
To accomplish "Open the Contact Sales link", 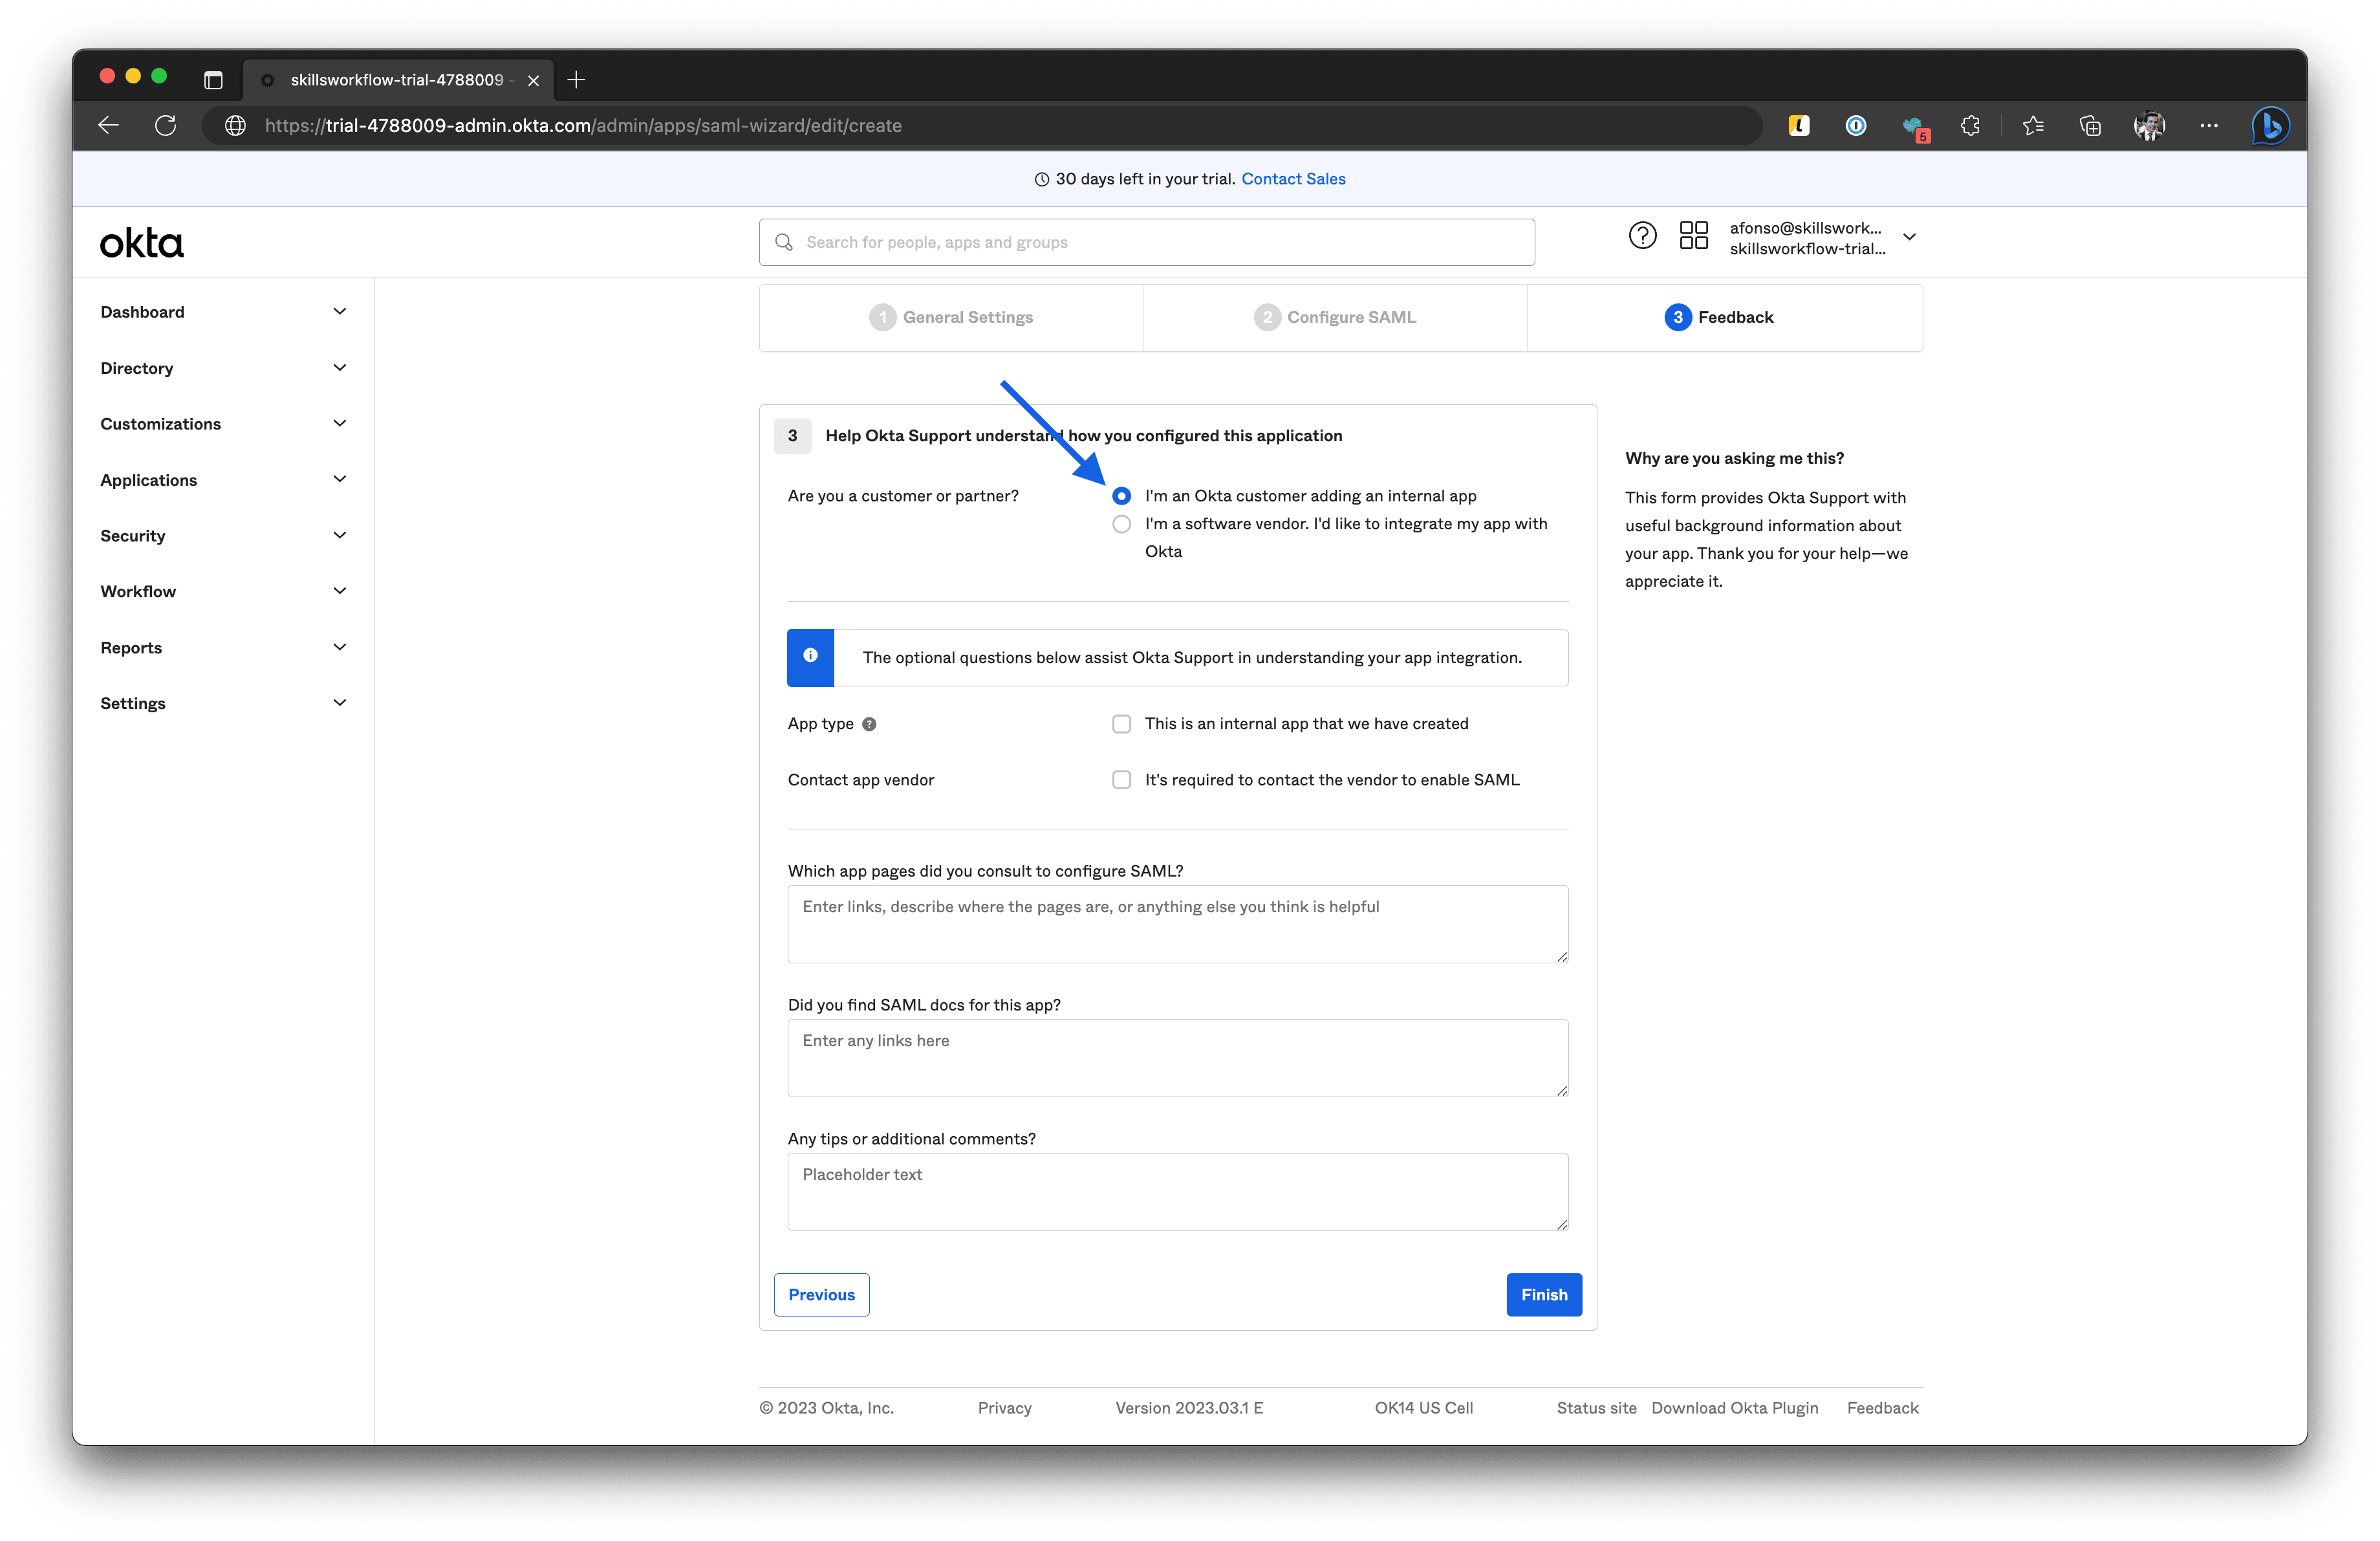I will coord(1293,179).
